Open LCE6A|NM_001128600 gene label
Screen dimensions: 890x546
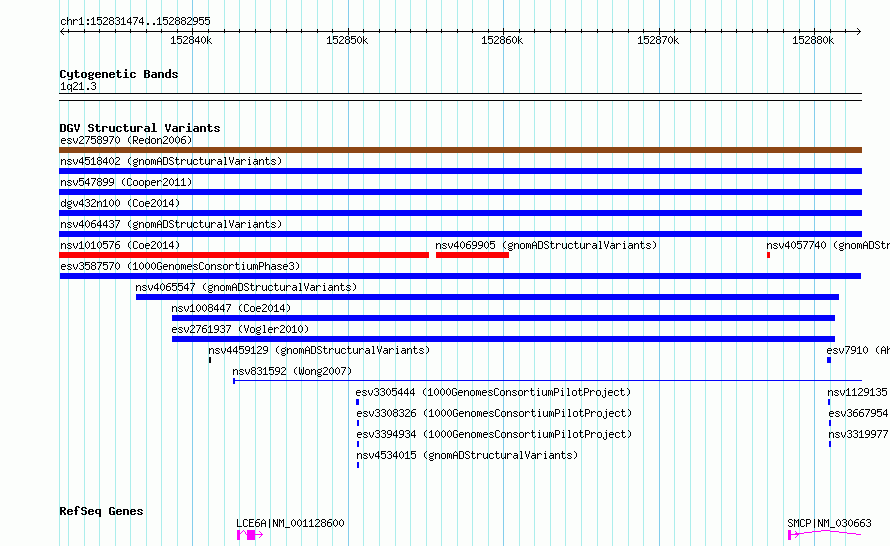click(x=290, y=523)
